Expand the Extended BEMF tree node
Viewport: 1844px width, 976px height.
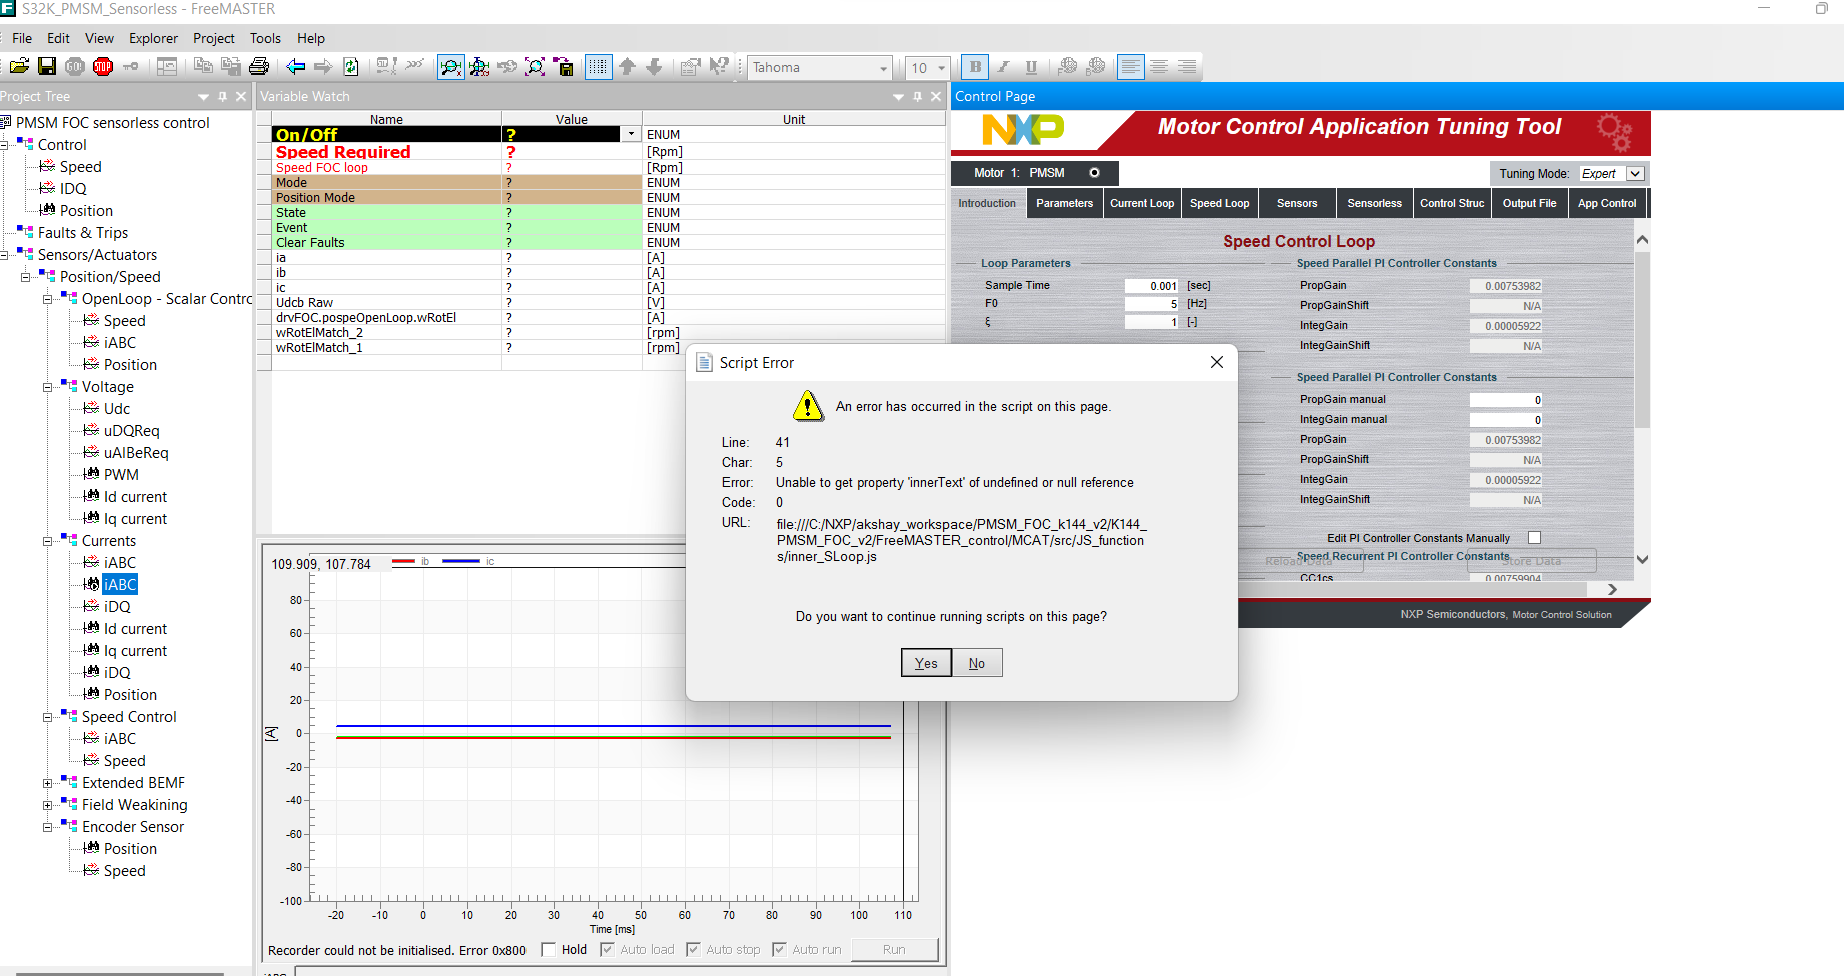point(47,782)
